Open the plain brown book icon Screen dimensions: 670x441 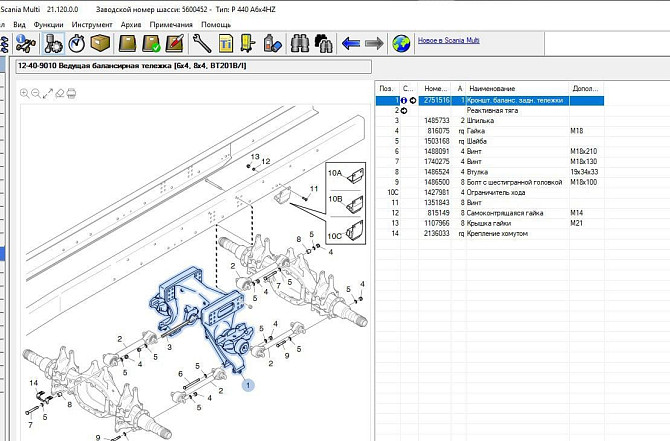(x=127, y=44)
